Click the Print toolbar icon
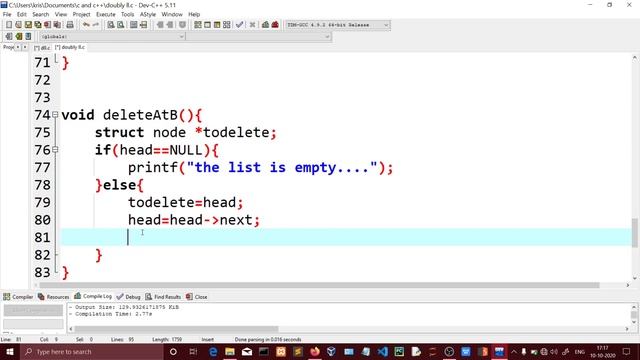 tap(70, 25)
